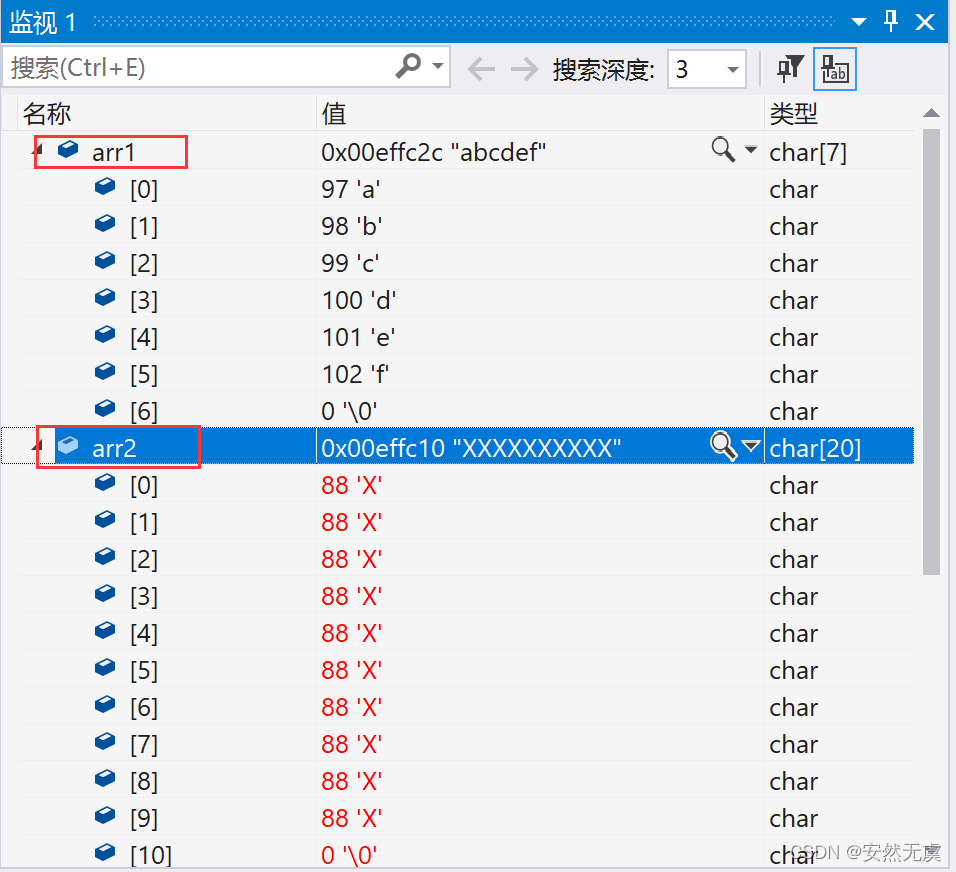This screenshot has height=872, width=956.
Task: Go to next search result arrow
Action: [x=524, y=68]
